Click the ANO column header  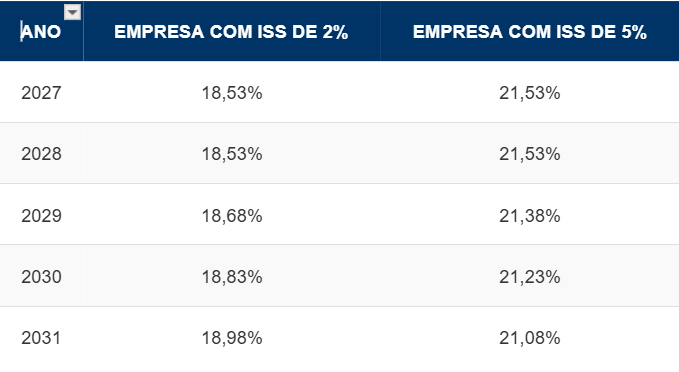pos(41,32)
